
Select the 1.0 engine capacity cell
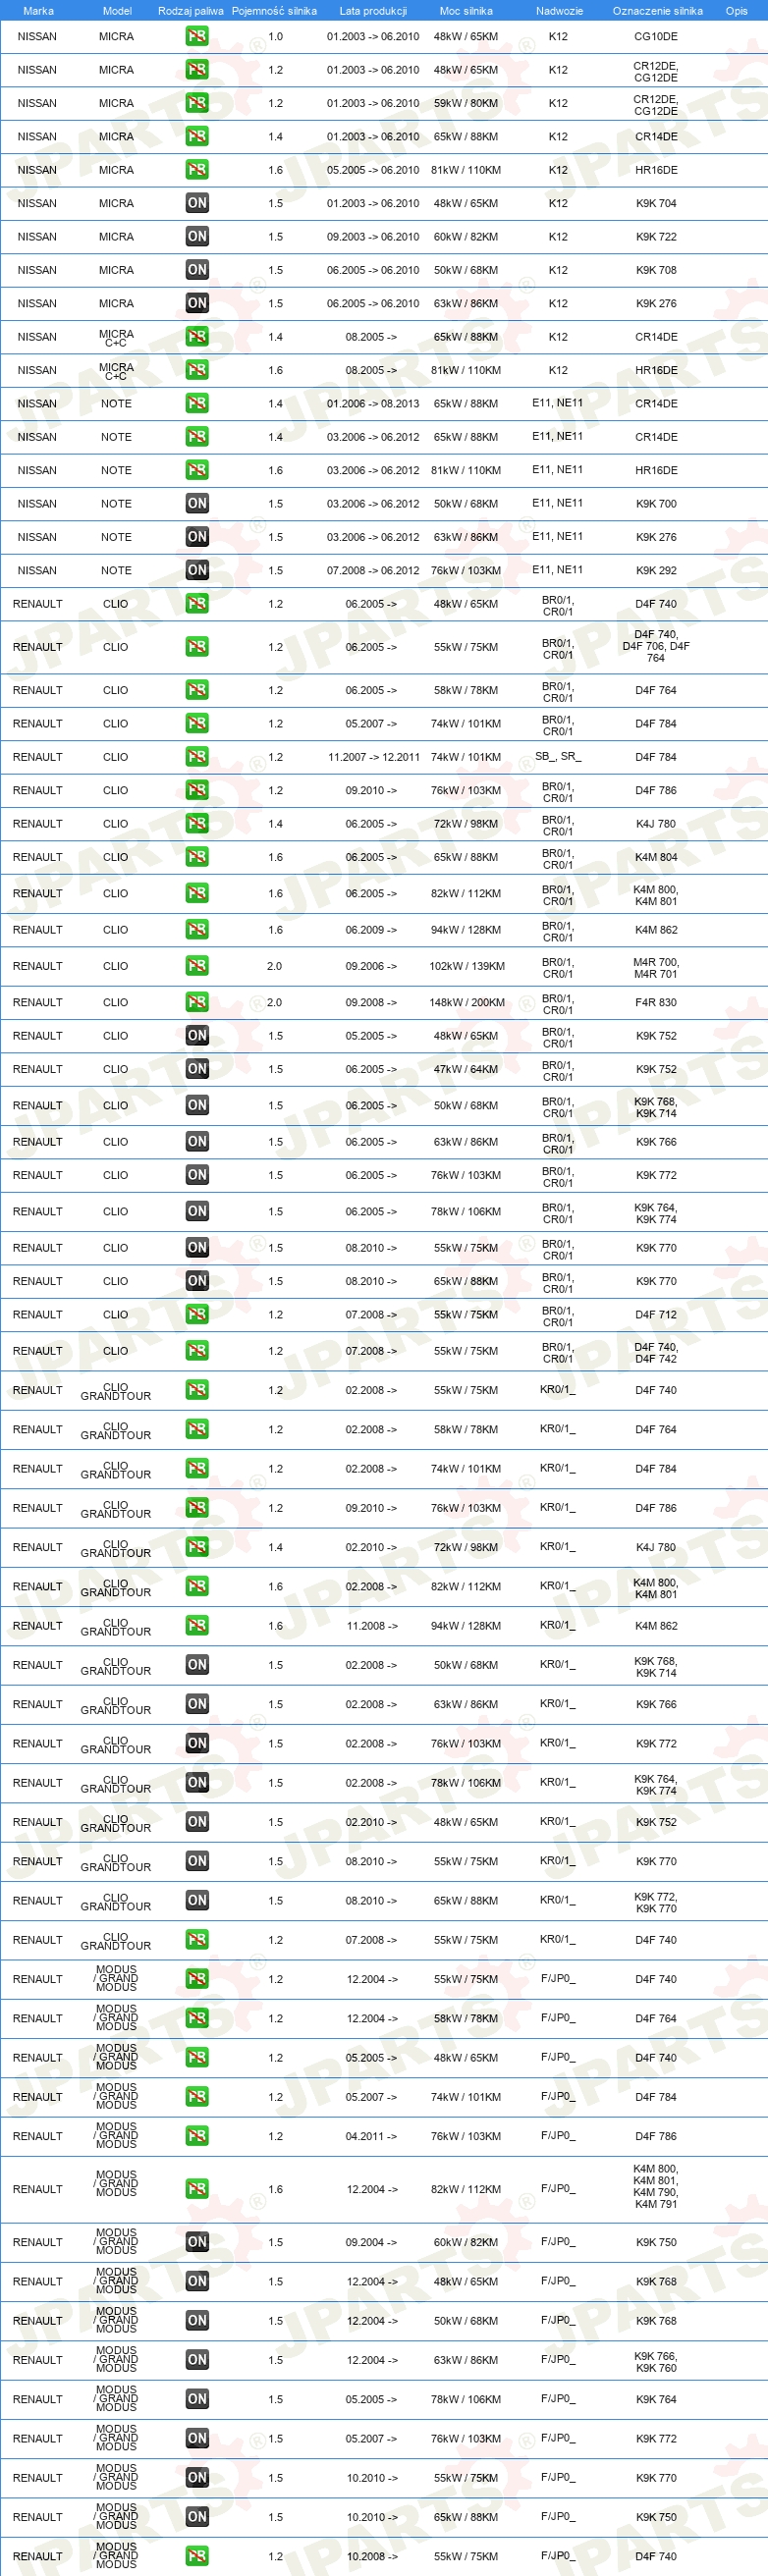point(275,36)
